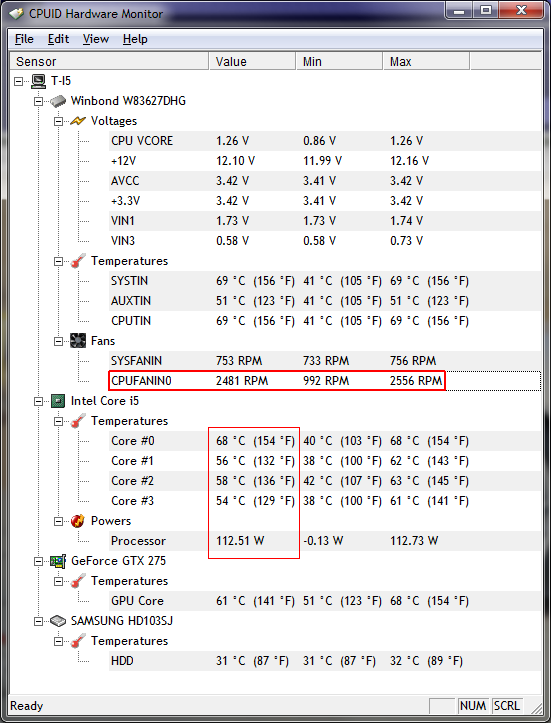This screenshot has width=551, height=723.
Task: Click the Min column header
Action: [339, 61]
